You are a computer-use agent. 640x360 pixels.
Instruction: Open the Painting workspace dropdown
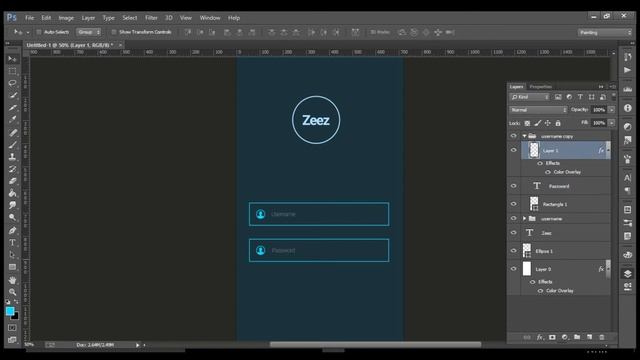tap(604, 33)
